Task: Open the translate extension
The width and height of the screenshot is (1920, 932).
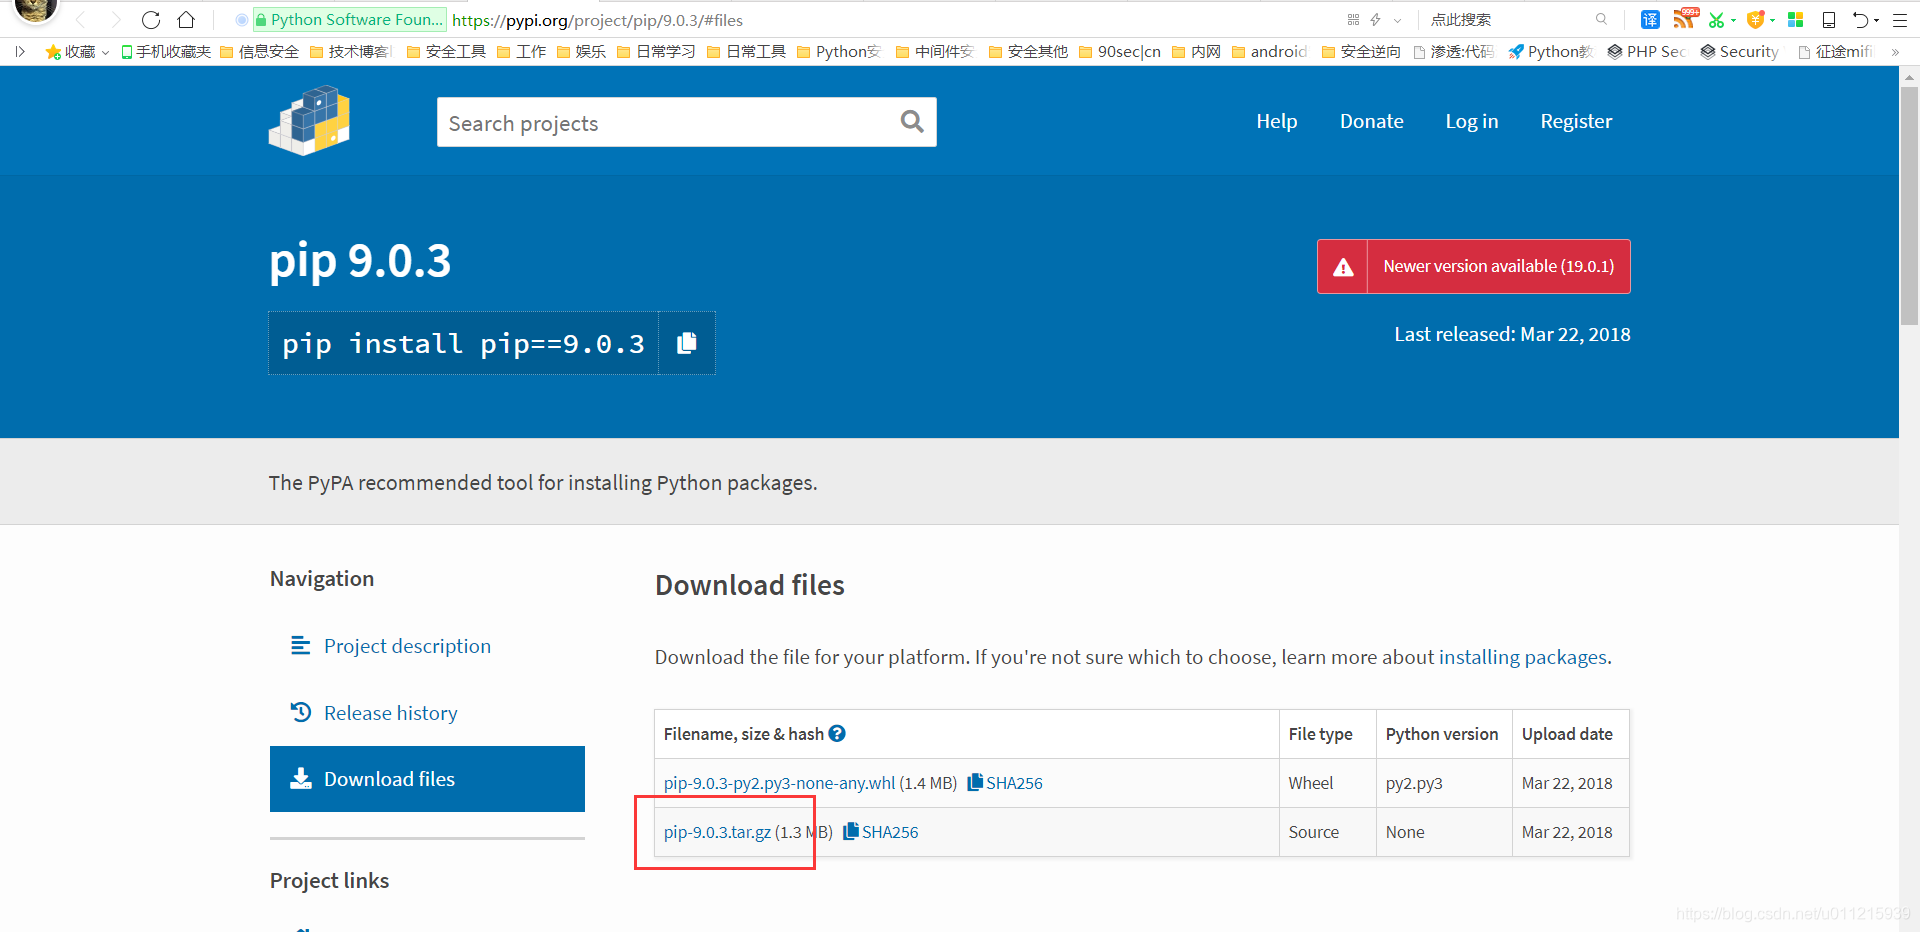Action: click(1650, 19)
